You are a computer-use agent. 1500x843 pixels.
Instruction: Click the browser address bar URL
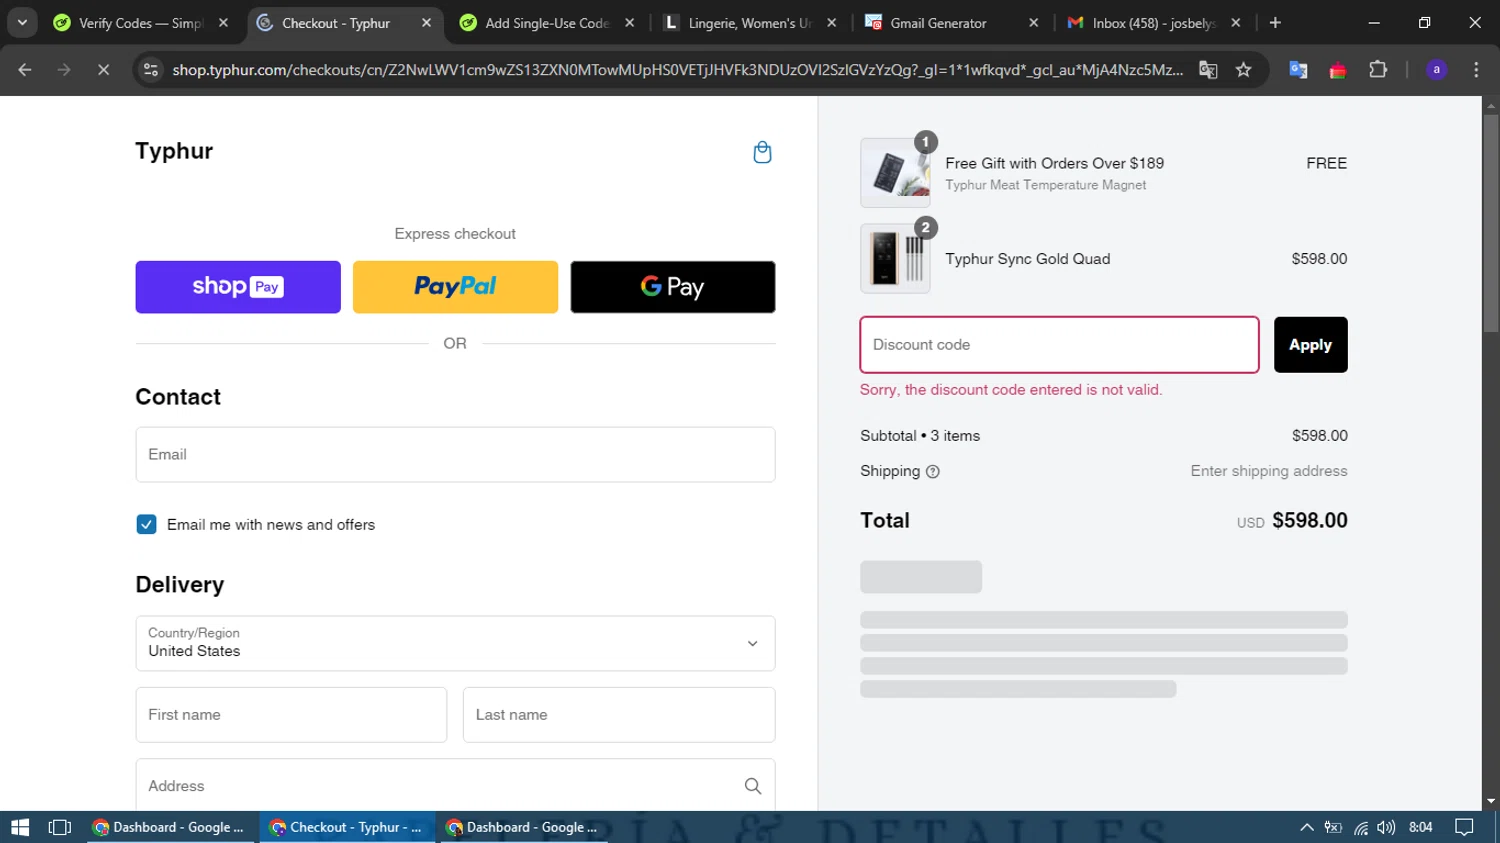click(x=677, y=69)
